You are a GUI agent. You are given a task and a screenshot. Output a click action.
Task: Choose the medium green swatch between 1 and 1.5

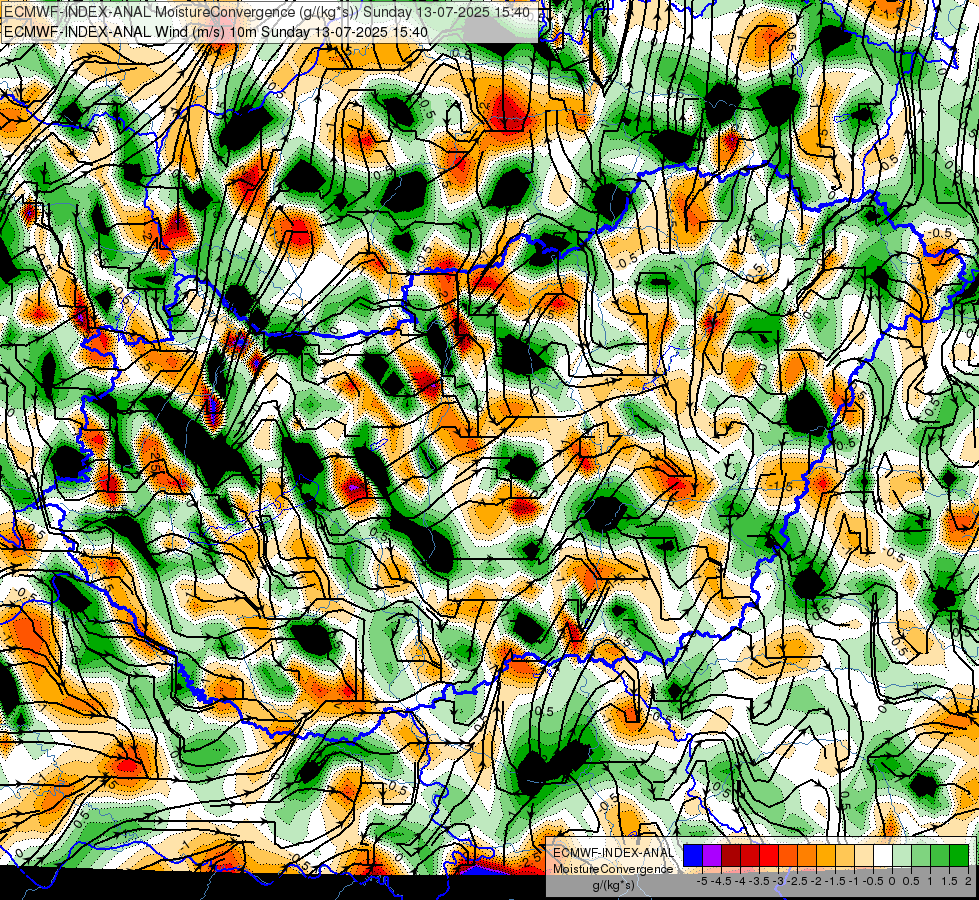(x=940, y=856)
